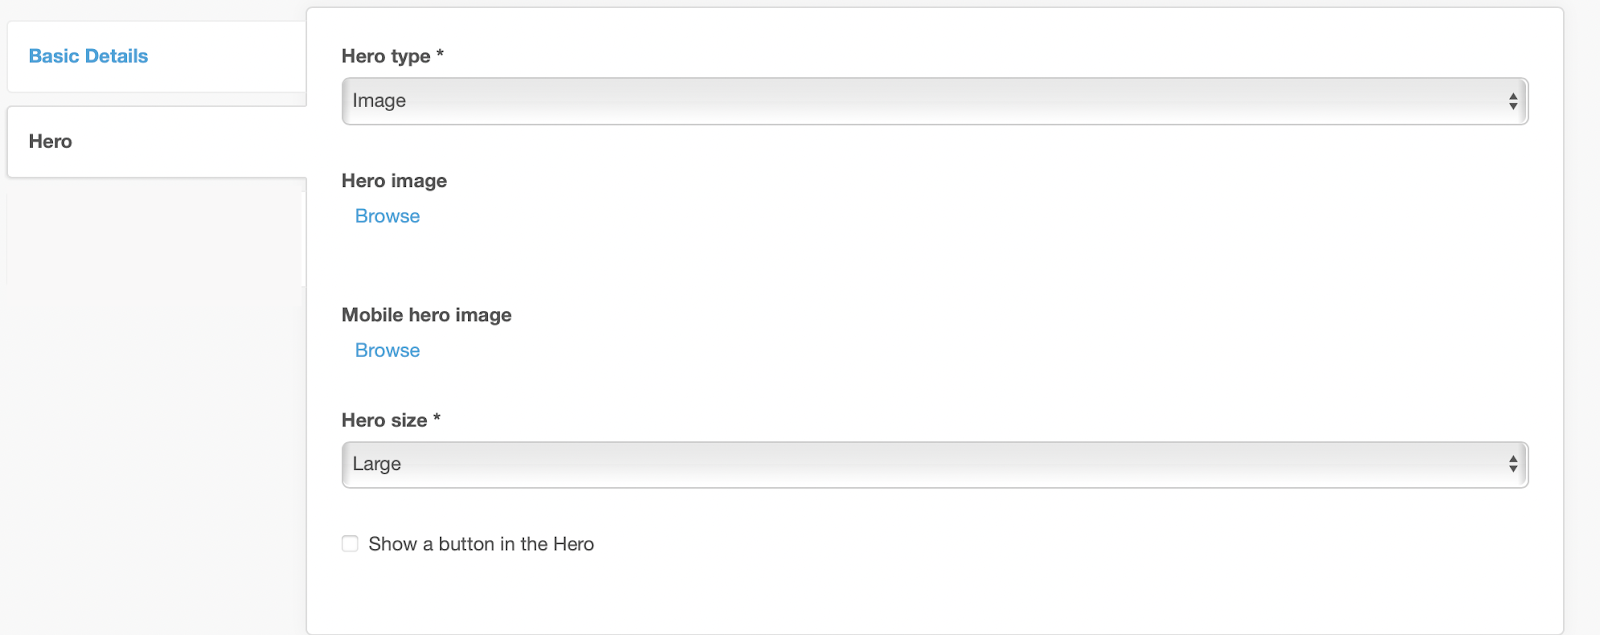Click the selected 'Image' value text

click(379, 101)
